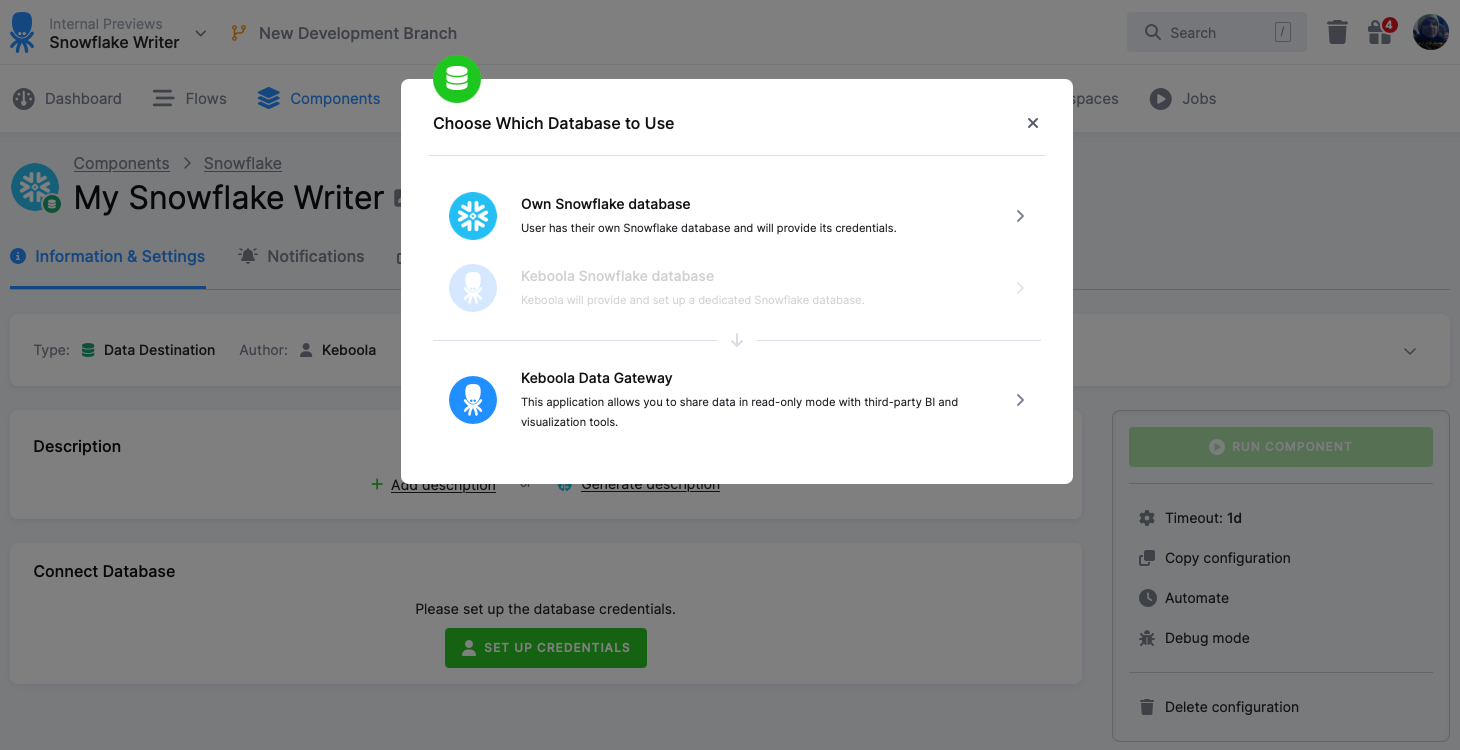Click the Keboola Data Gateway octopus icon
Image resolution: width=1460 pixels, height=750 pixels.
pos(473,400)
